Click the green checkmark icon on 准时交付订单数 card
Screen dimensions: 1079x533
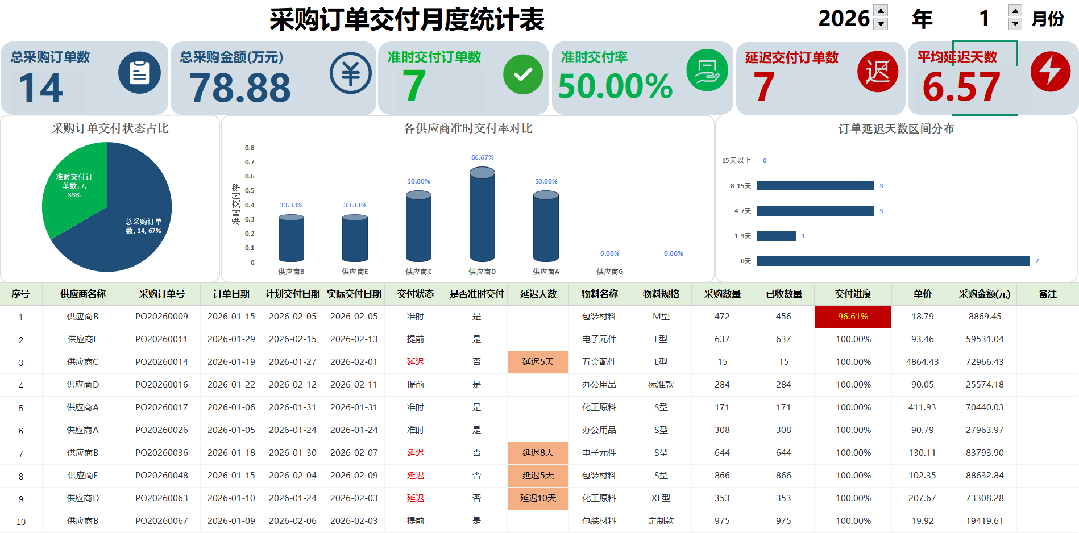(523, 75)
